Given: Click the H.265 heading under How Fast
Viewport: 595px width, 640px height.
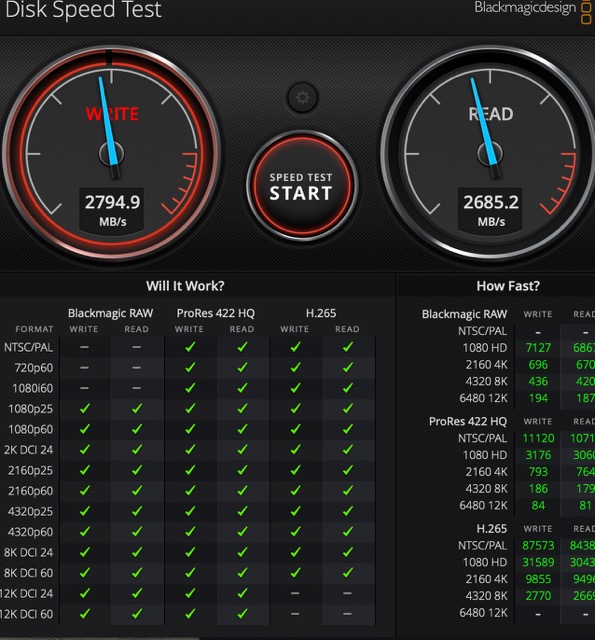Looking at the screenshot, I should point(491,529).
